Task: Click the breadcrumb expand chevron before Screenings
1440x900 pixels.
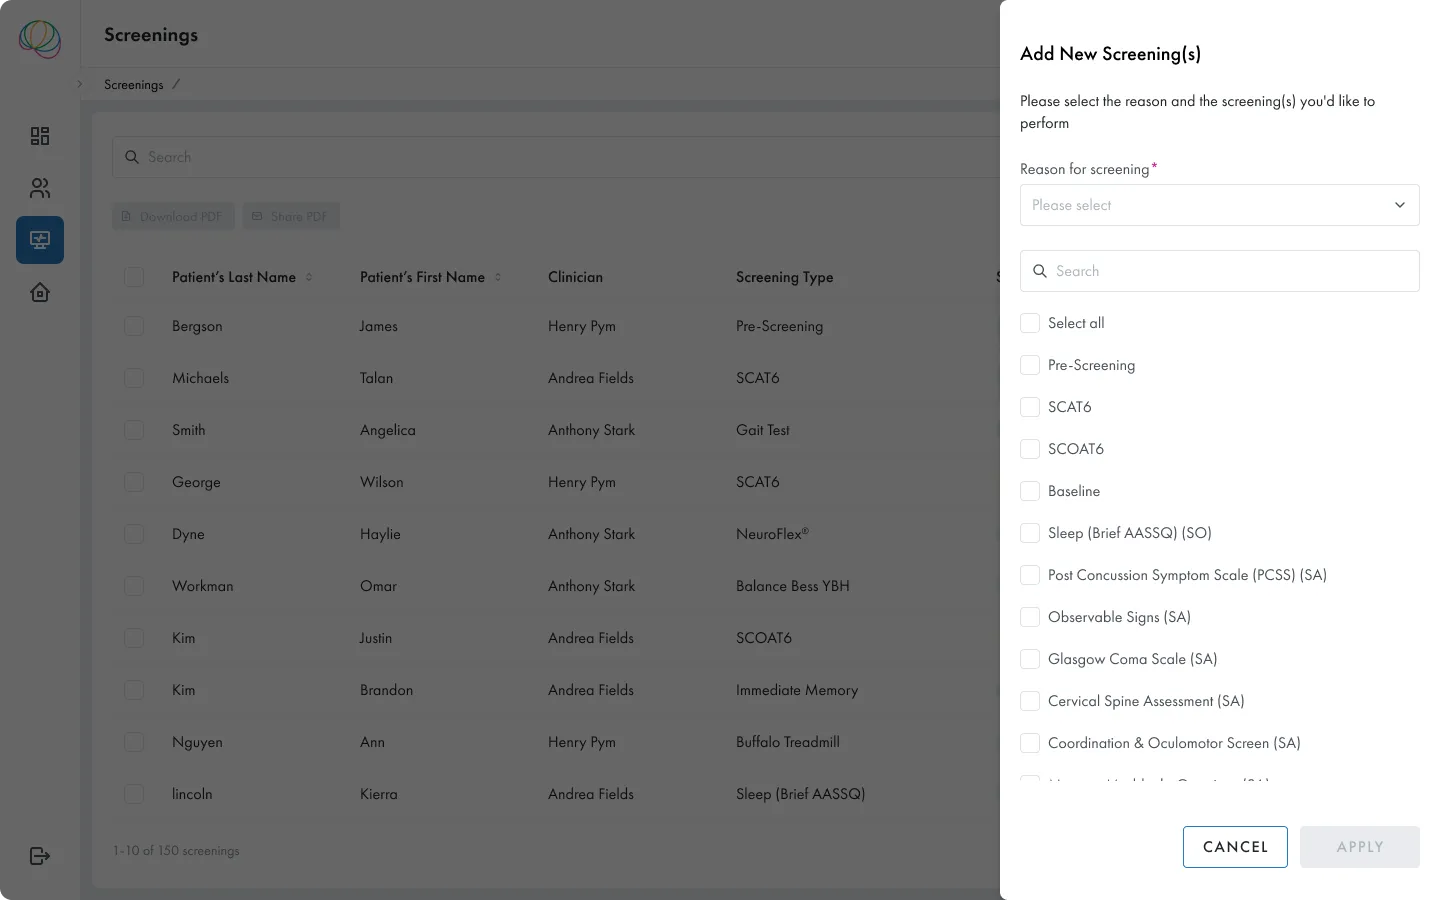Action: click(80, 84)
